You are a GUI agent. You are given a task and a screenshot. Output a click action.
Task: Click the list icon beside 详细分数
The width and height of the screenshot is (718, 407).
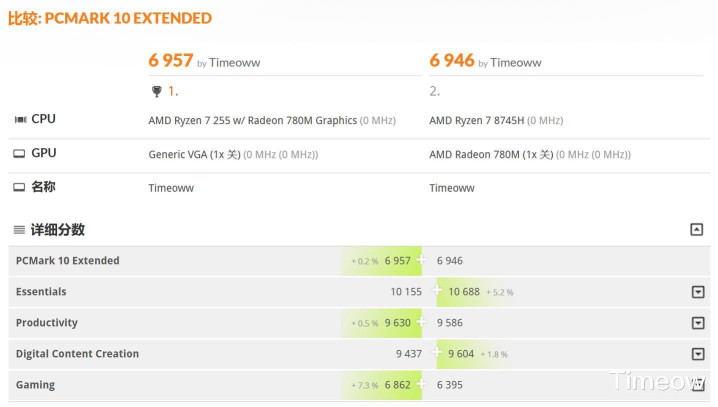19,230
